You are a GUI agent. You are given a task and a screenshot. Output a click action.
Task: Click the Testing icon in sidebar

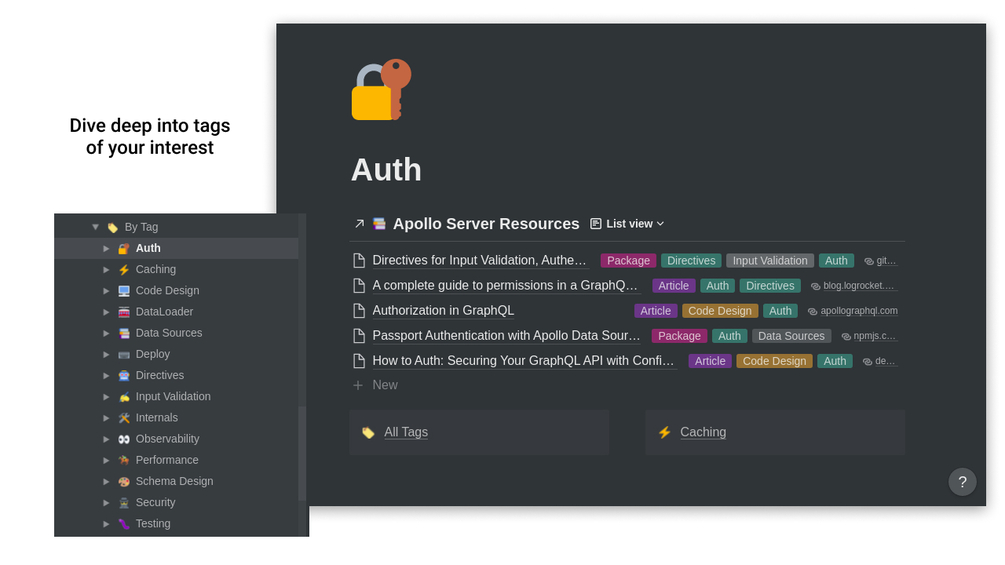[124, 523]
